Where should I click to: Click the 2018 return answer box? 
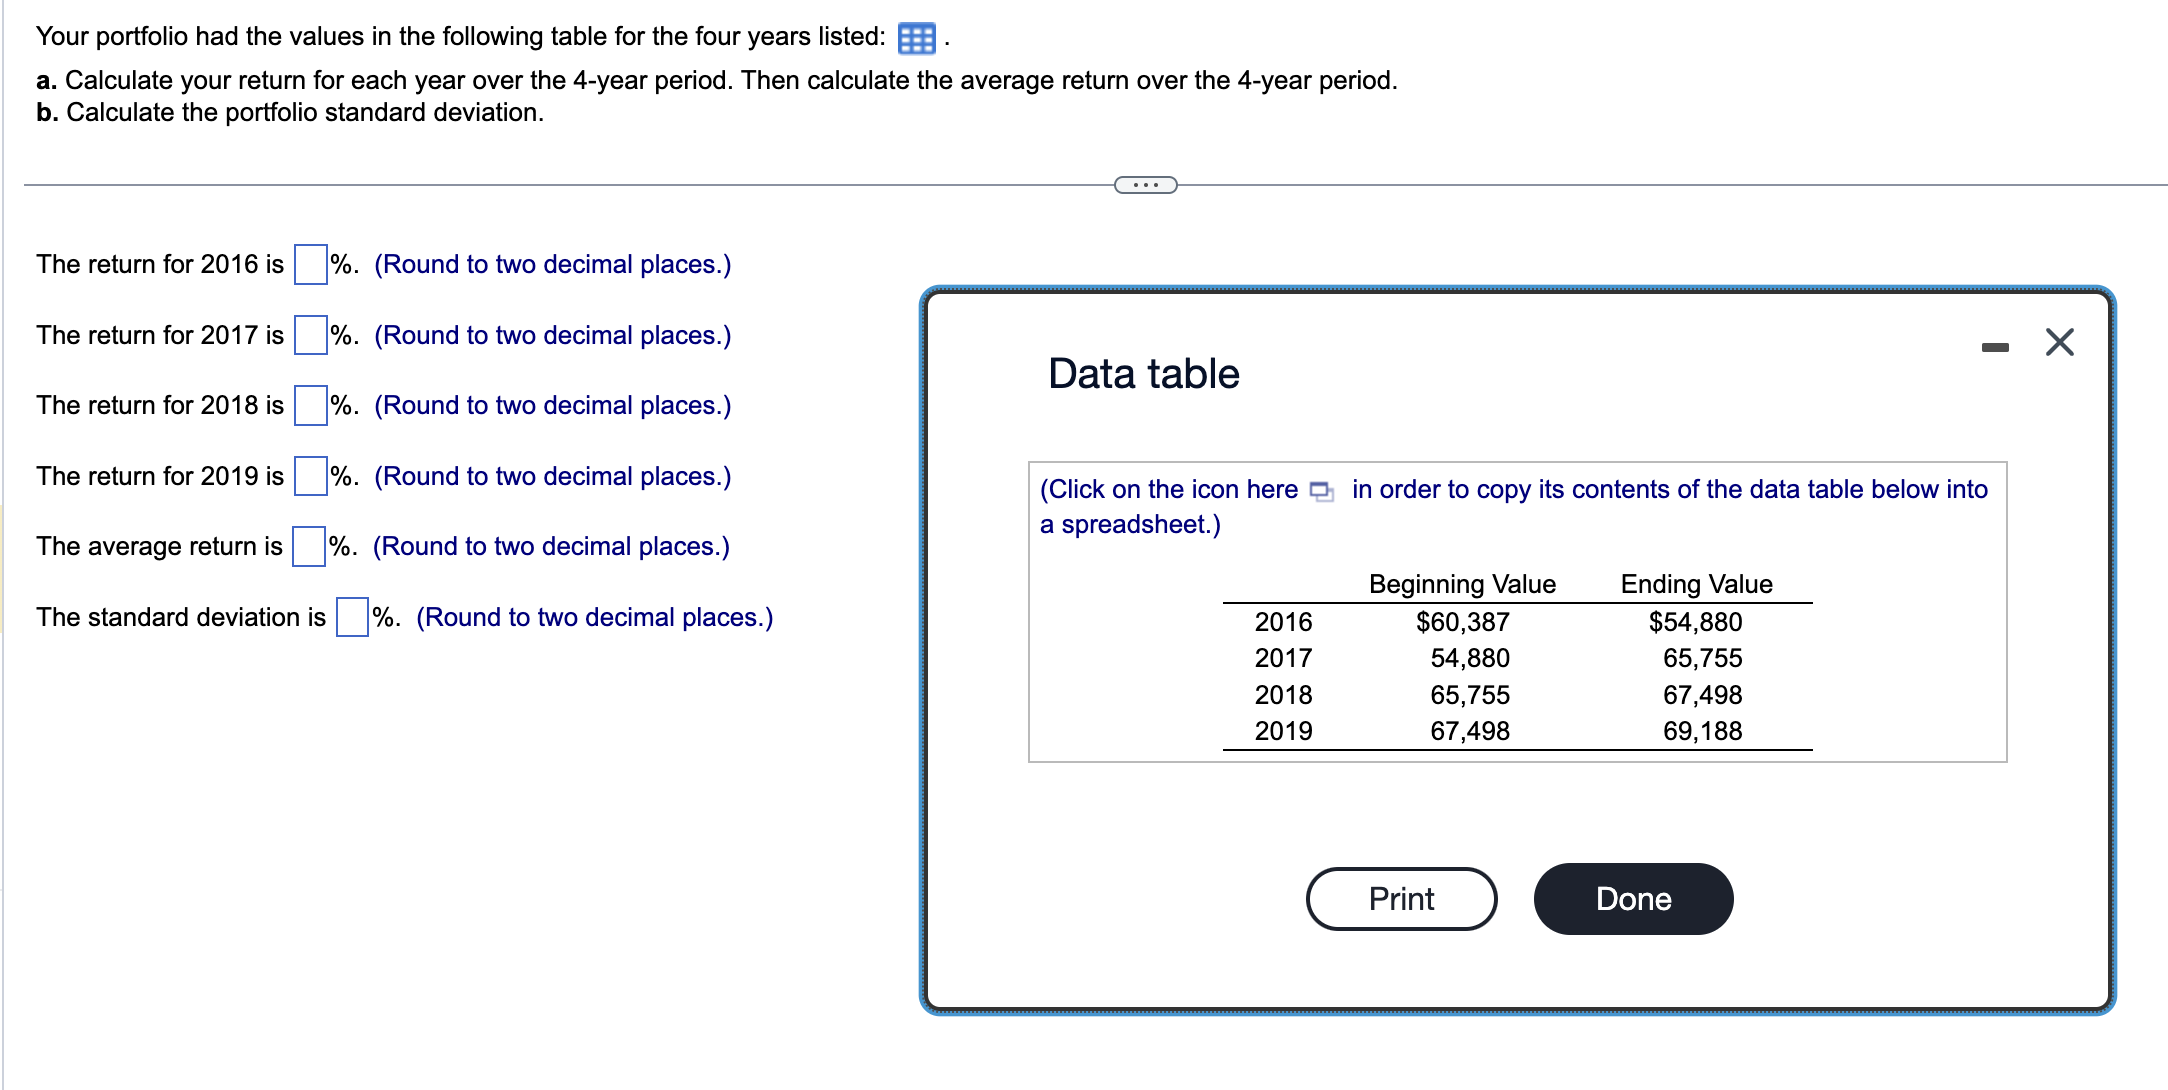pyautogui.click(x=310, y=406)
